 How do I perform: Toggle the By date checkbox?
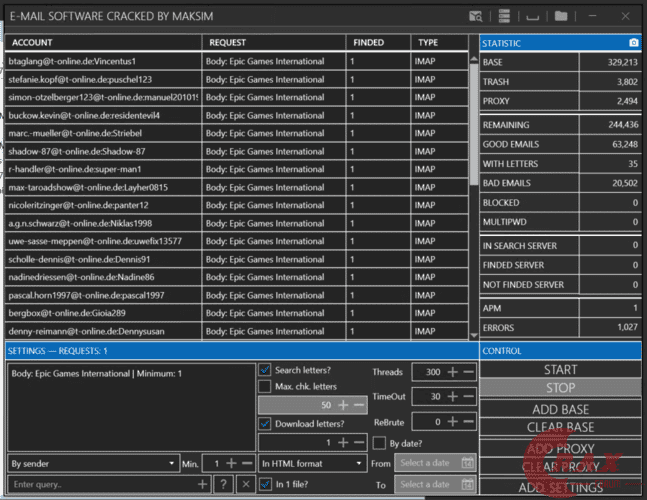379,443
